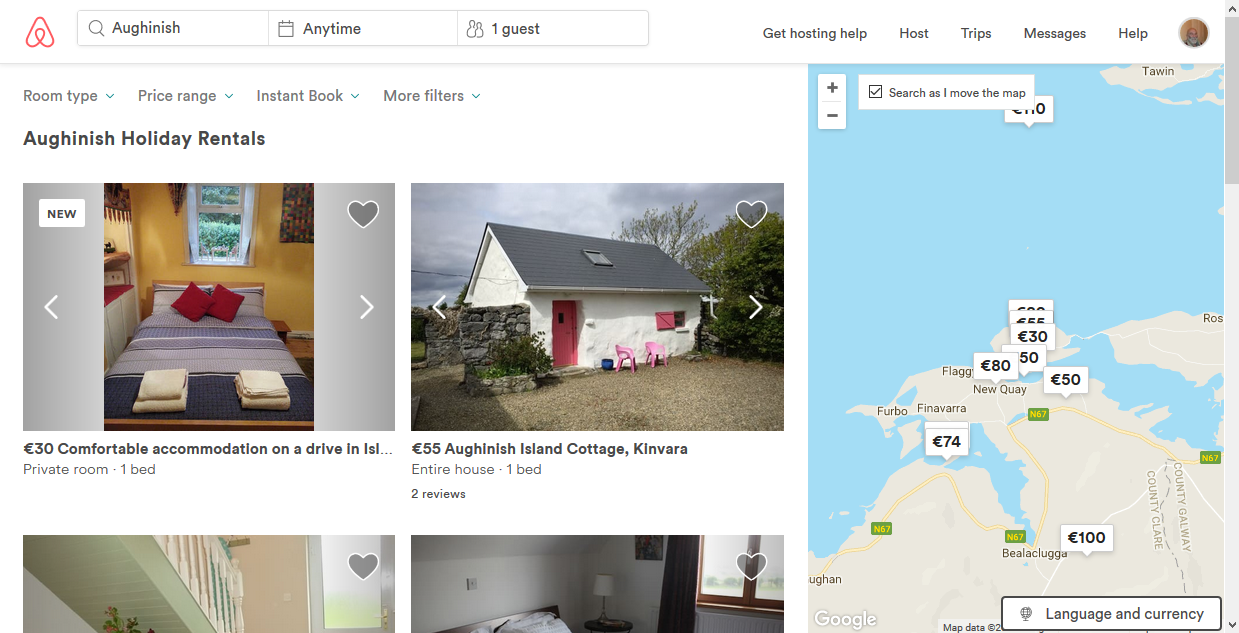Image resolution: width=1239 pixels, height=633 pixels.
Task: Go to Trips in the navigation
Action: click(x=976, y=33)
